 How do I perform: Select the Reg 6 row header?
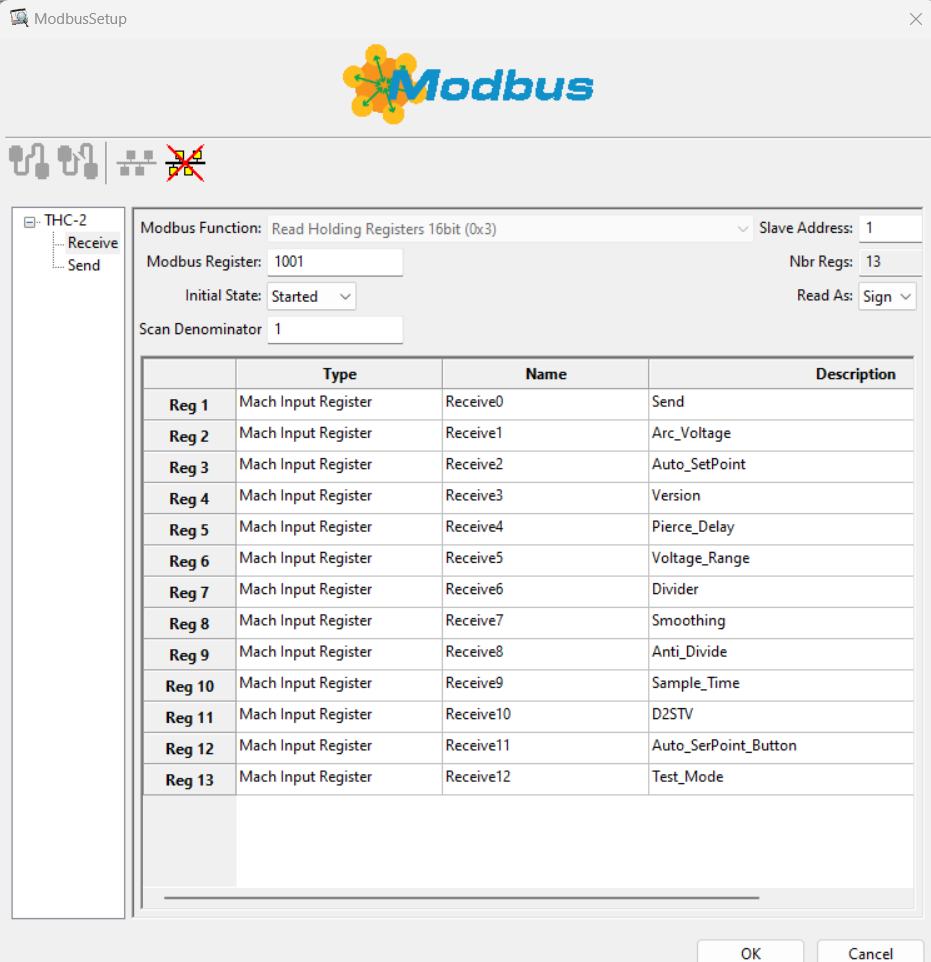pyautogui.click(x=189, y=561)
